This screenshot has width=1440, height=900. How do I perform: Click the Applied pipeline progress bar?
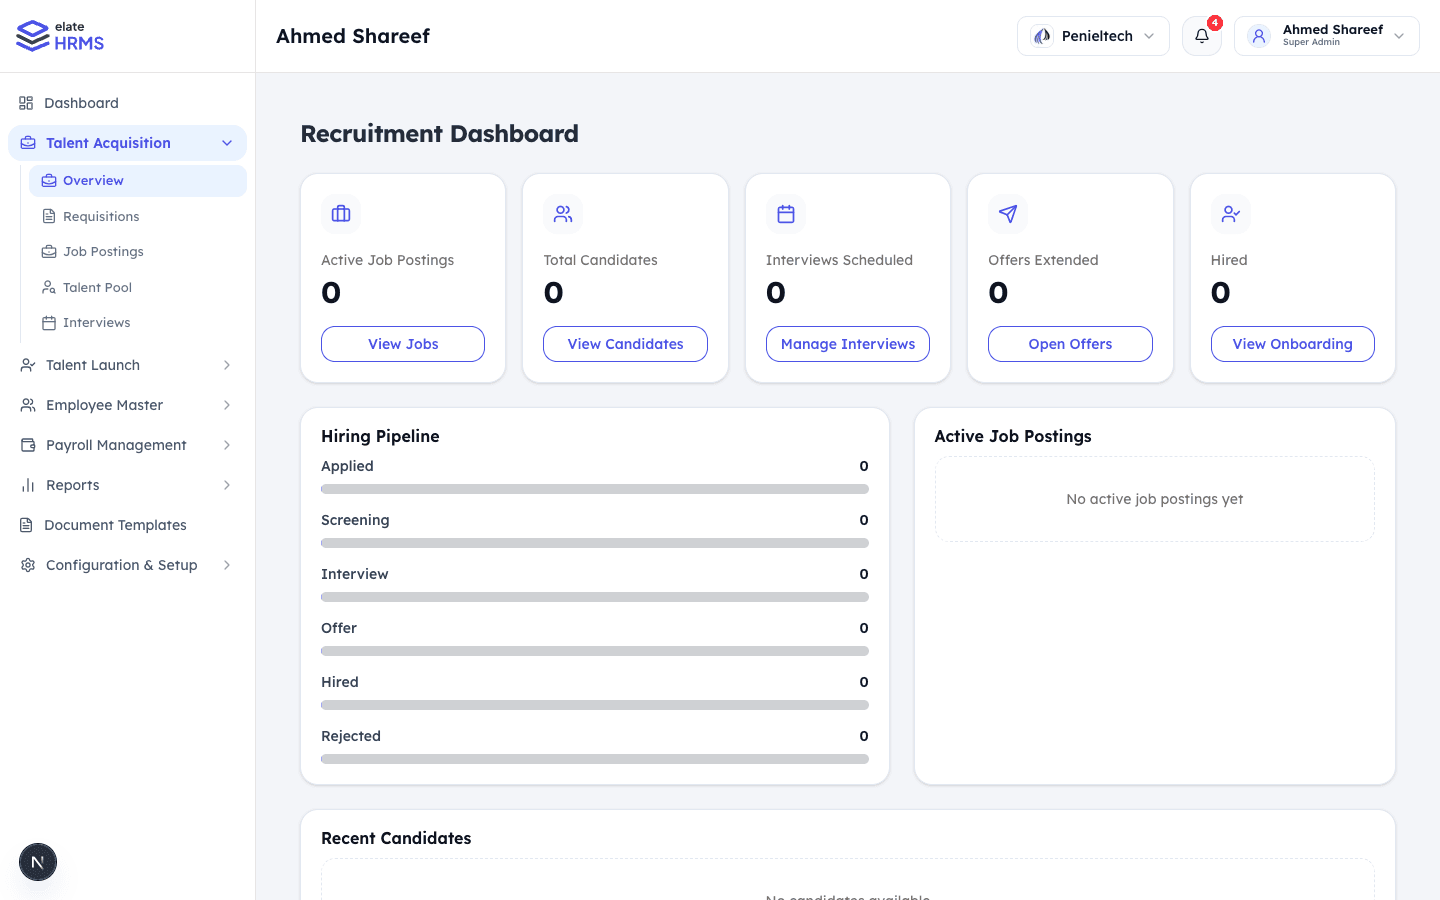coord(594,489)
